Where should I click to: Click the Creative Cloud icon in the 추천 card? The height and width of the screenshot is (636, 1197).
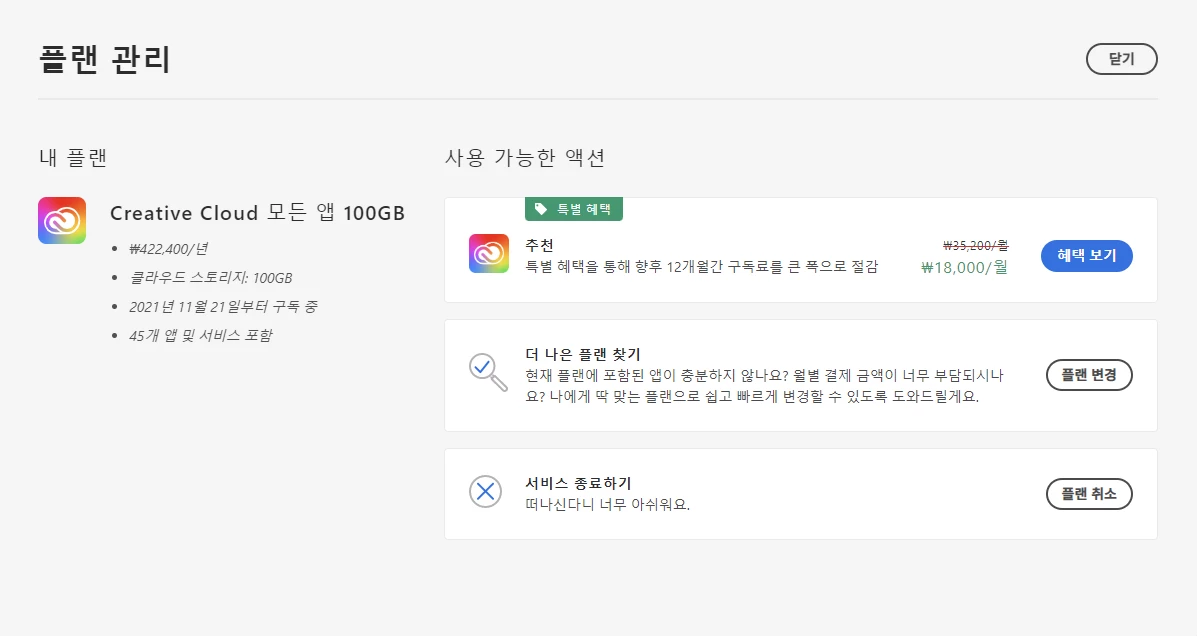(489, 253)
